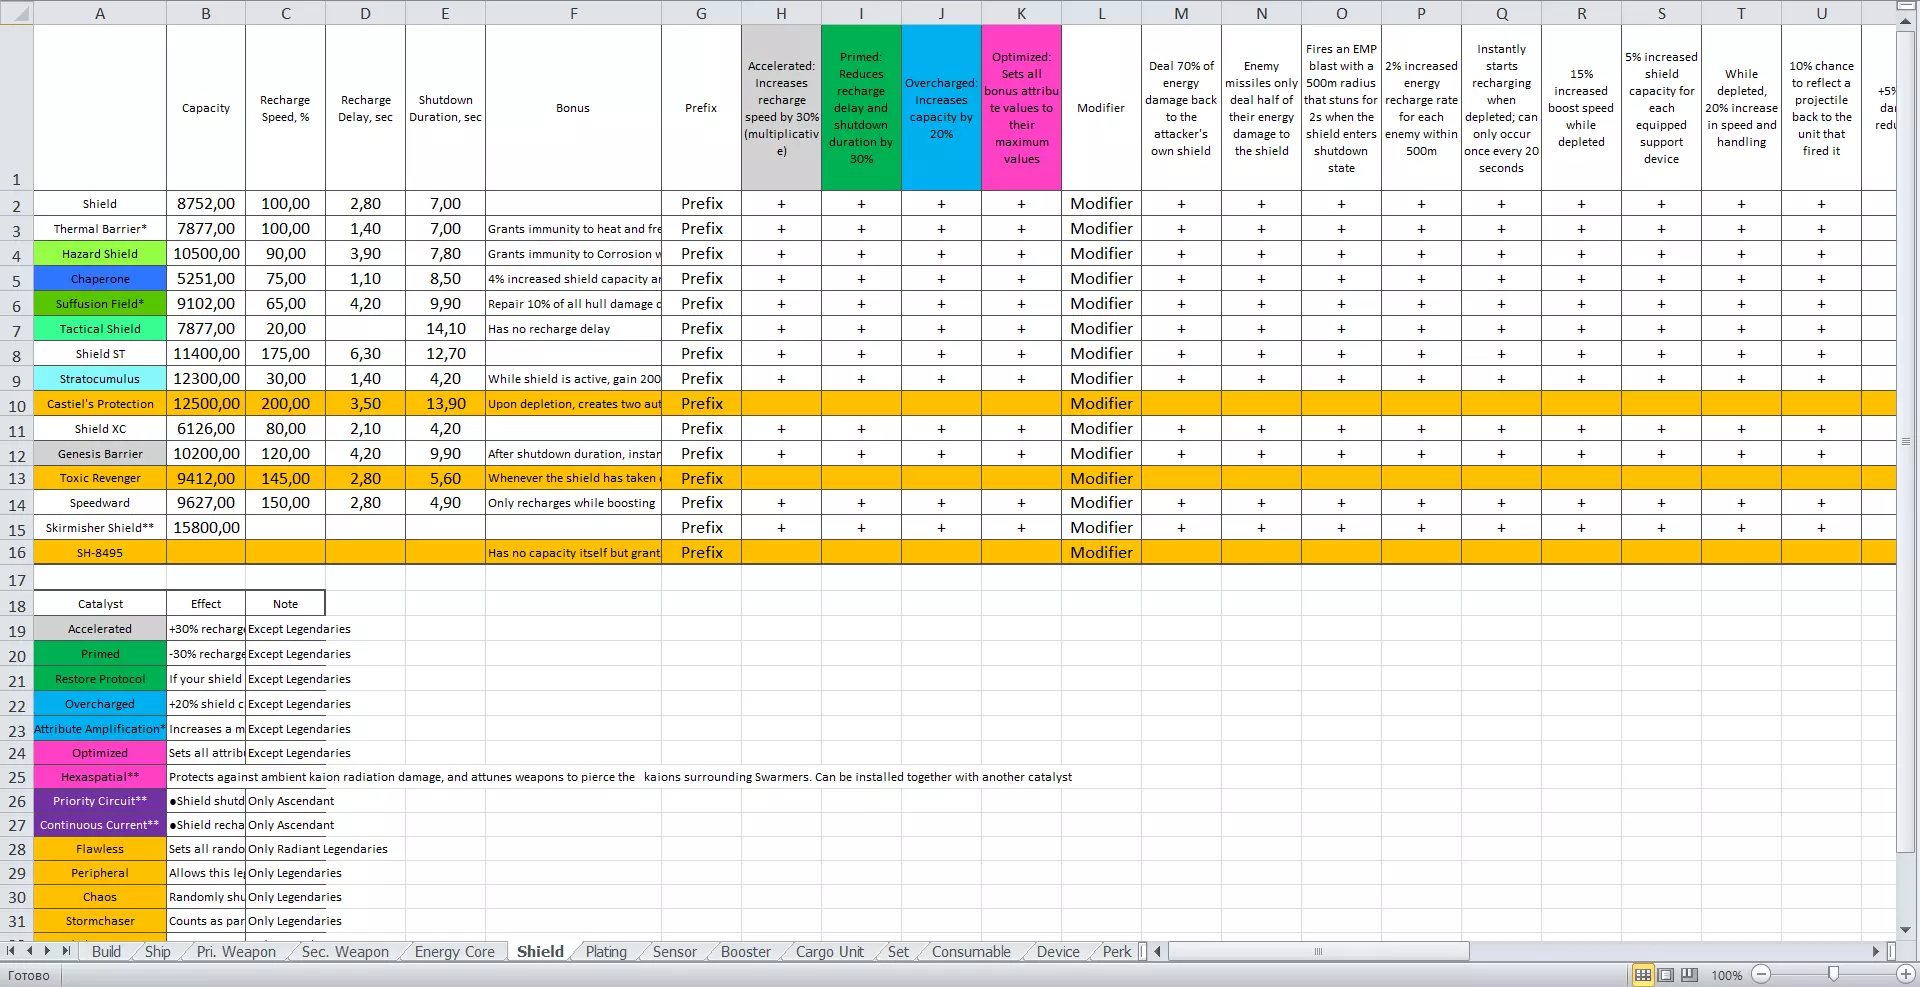Select the Hexaspatial** catalyst cell
This screenshot has height=987, width=1920.
(100, 777)
